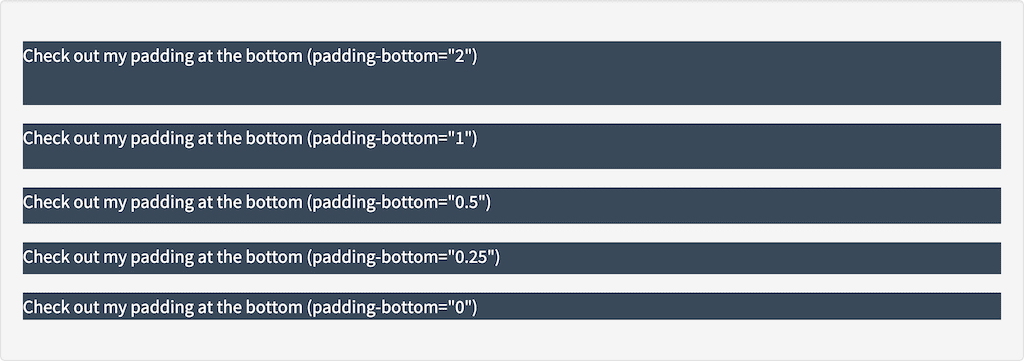Click the padding-bottom="2" dark box

(511, 73)
